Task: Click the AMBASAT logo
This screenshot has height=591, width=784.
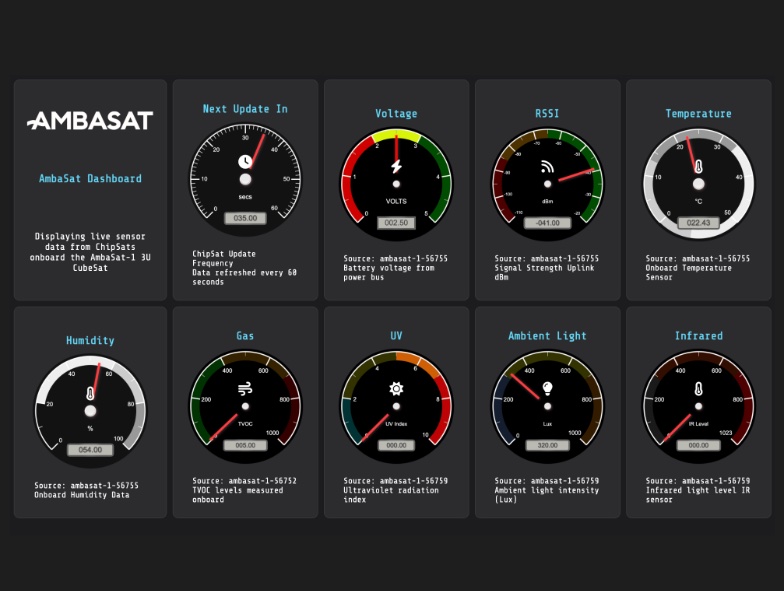Action: pyautogui.click(x=90, y=121)
